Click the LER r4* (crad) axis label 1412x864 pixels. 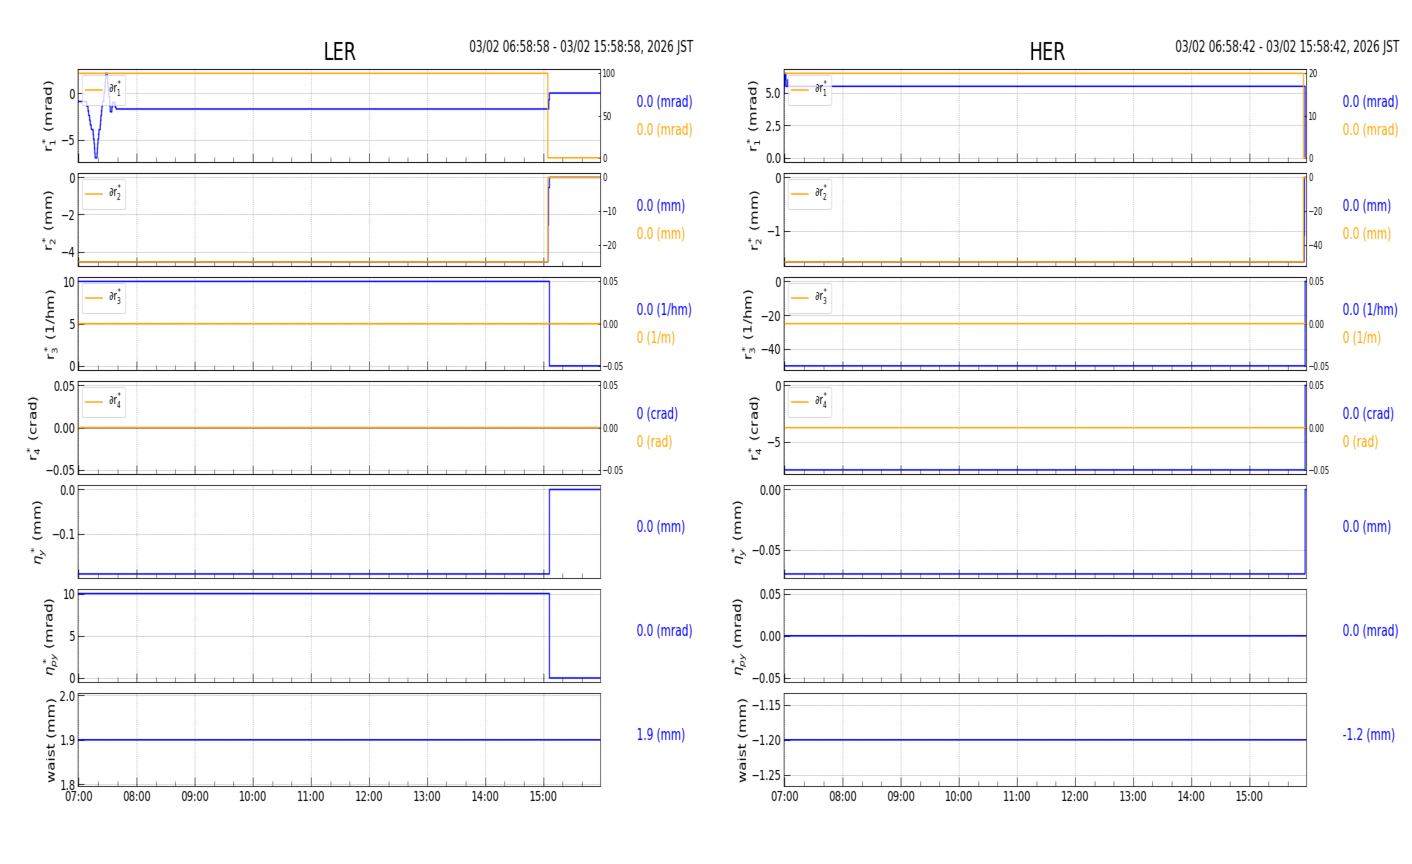(x=34, y=428)
